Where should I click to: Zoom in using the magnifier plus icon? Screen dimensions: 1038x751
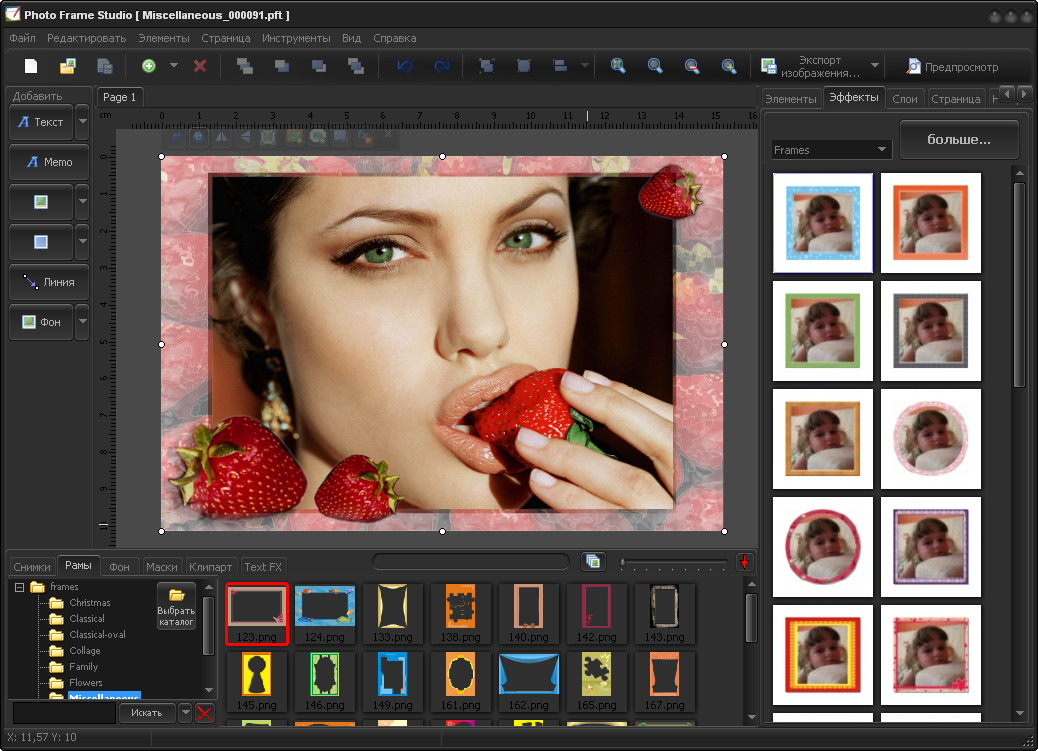pyautogui.click(x=729, y=66)
